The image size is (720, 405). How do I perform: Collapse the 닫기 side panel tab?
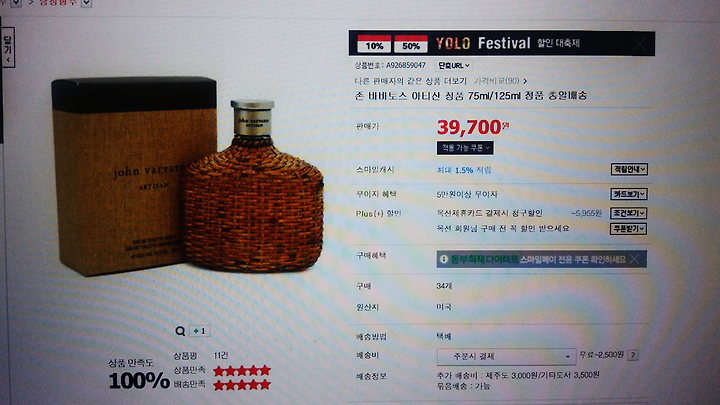[8, 47]
